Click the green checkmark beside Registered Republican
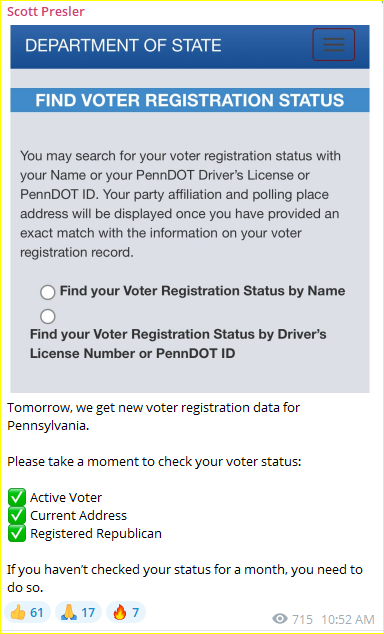384x634 pixels. click(x=17, y=533)
